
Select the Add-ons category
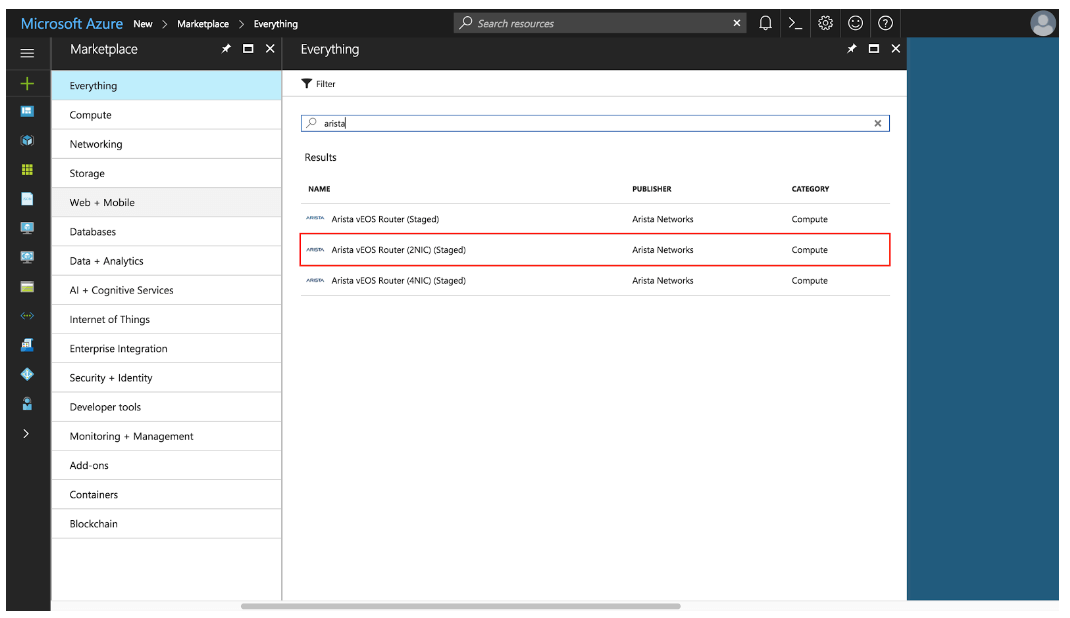pos(167,466)
